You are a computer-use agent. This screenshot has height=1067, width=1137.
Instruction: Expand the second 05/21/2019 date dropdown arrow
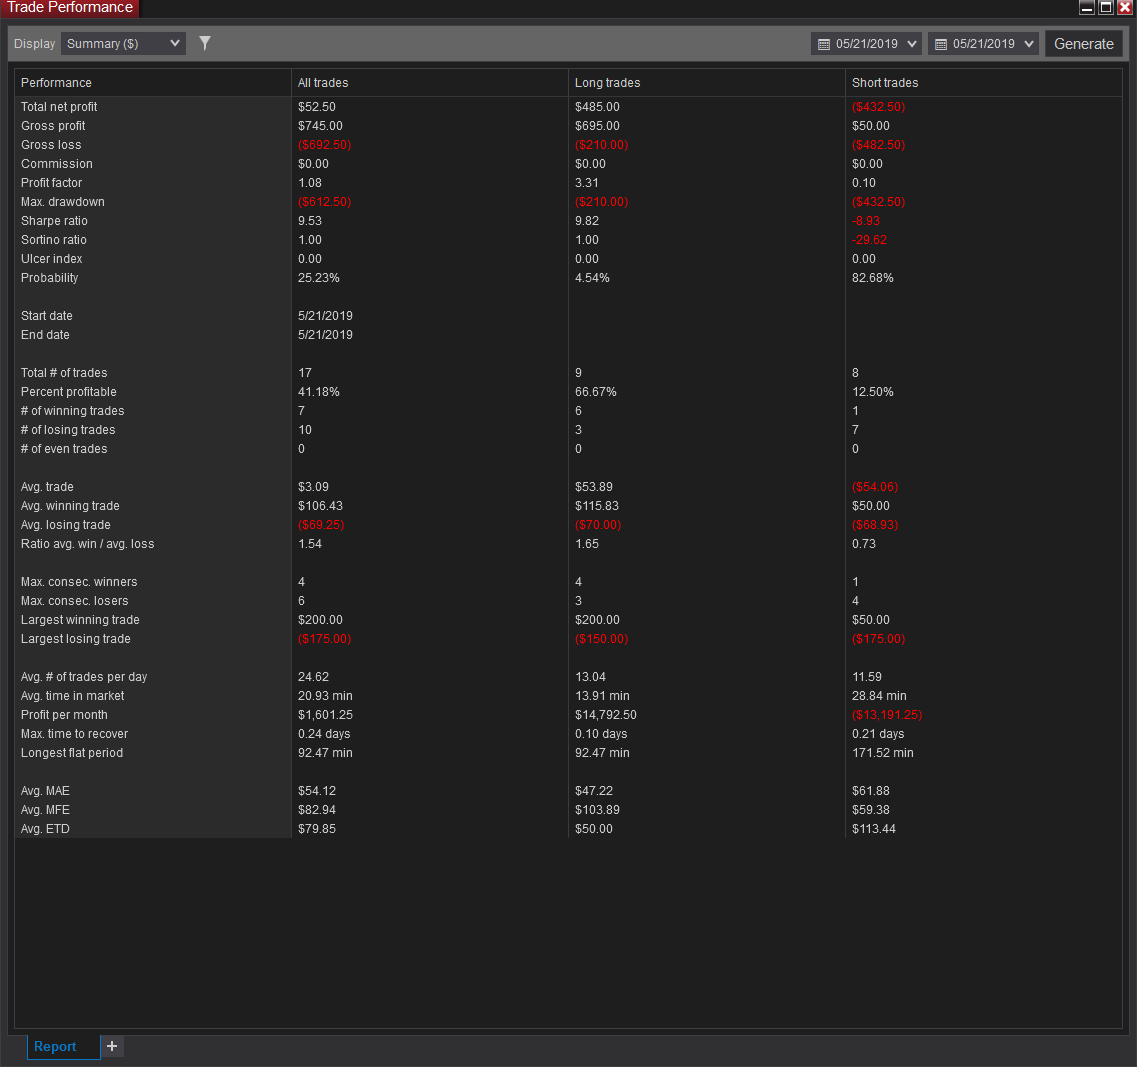point(1028,44)
